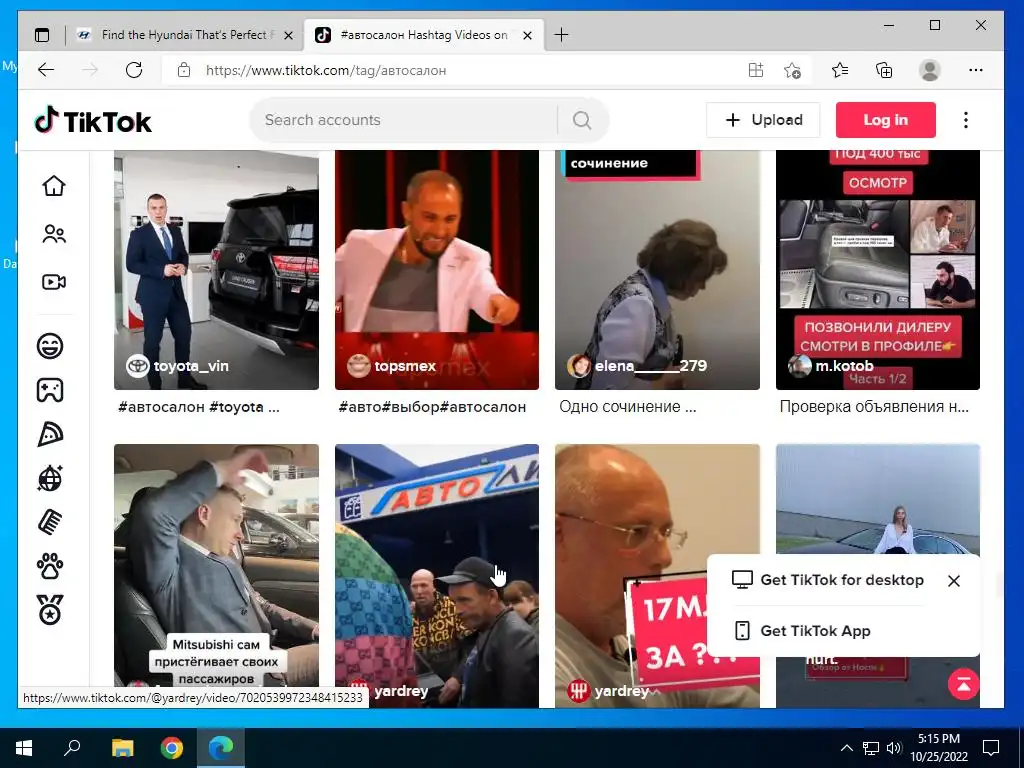The height and width of the screenshot is (768, 1024).
Task: Open the TikTok home feed icon in sidebar
Action: click(54, 186)
